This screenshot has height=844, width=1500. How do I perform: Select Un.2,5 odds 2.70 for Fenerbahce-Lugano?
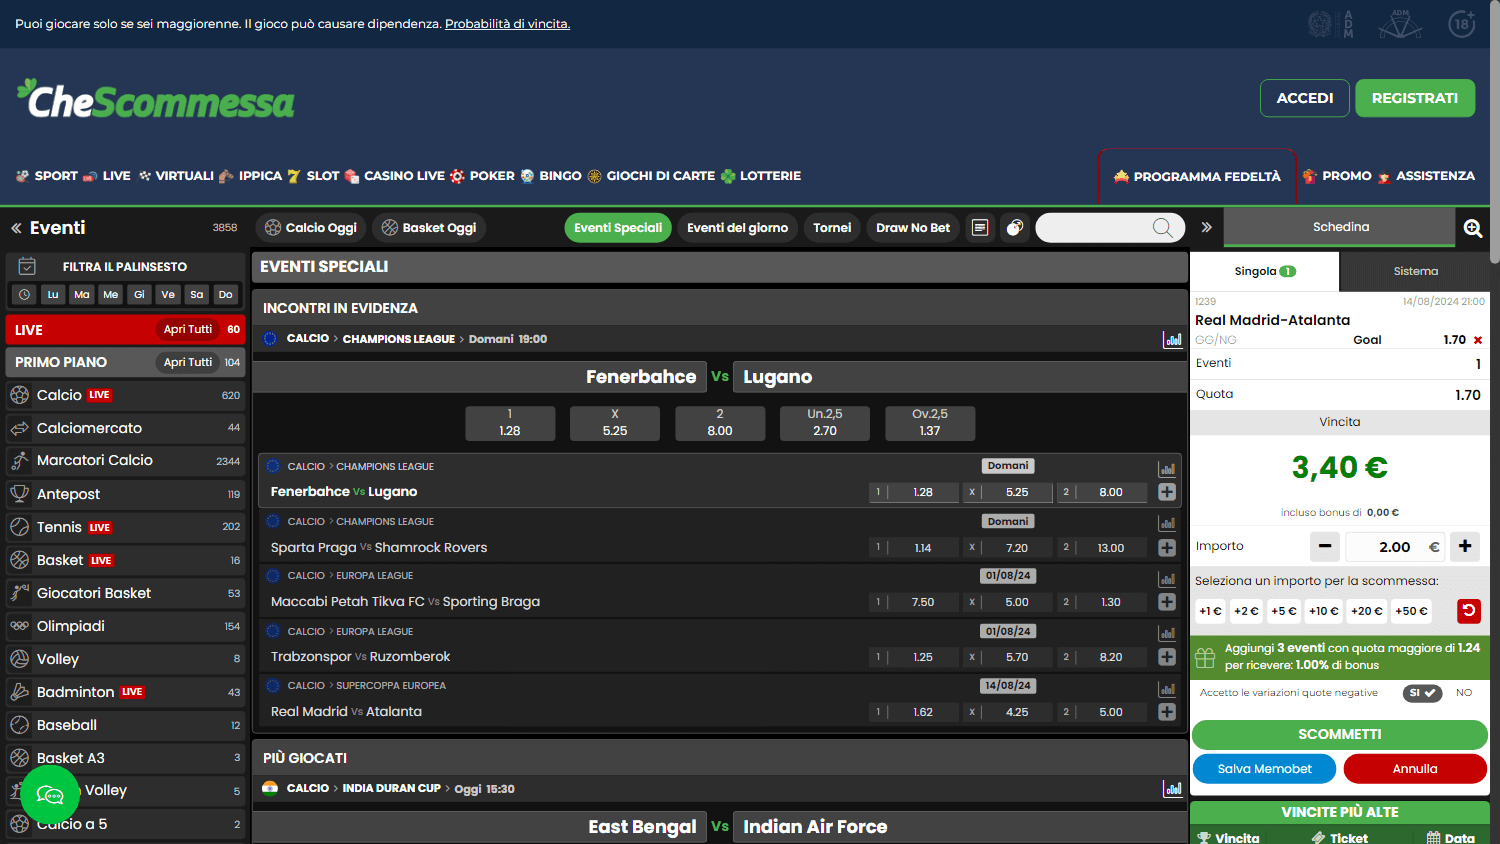click(825, 423)
